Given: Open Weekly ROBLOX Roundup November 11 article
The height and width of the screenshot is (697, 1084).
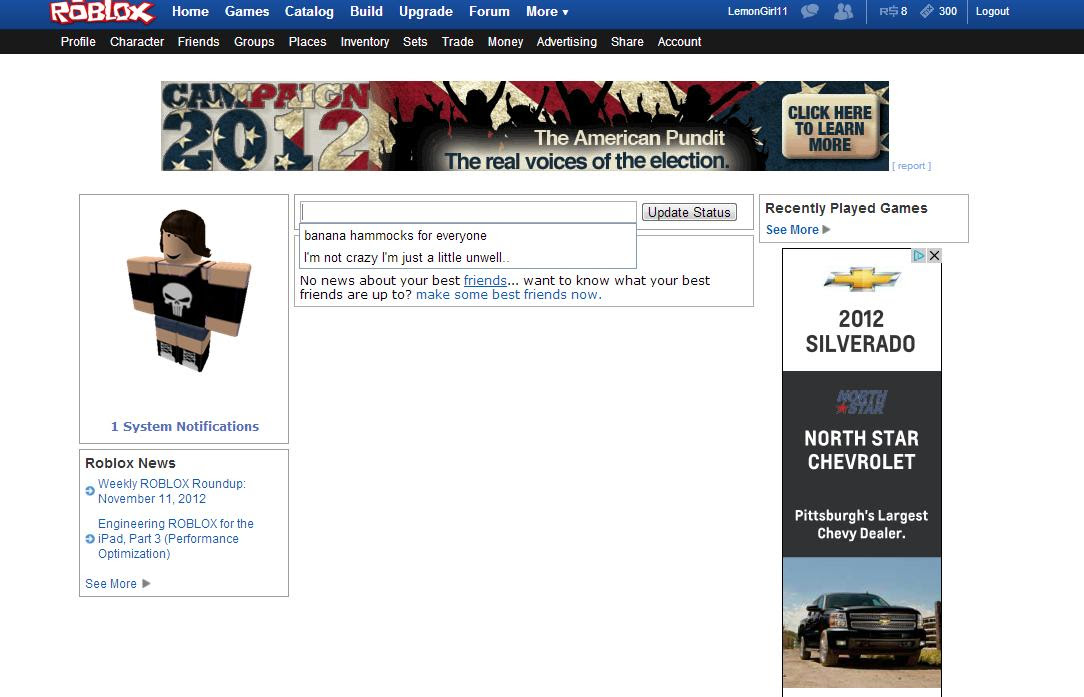Looking at the screenshot, I should (171, 491).
